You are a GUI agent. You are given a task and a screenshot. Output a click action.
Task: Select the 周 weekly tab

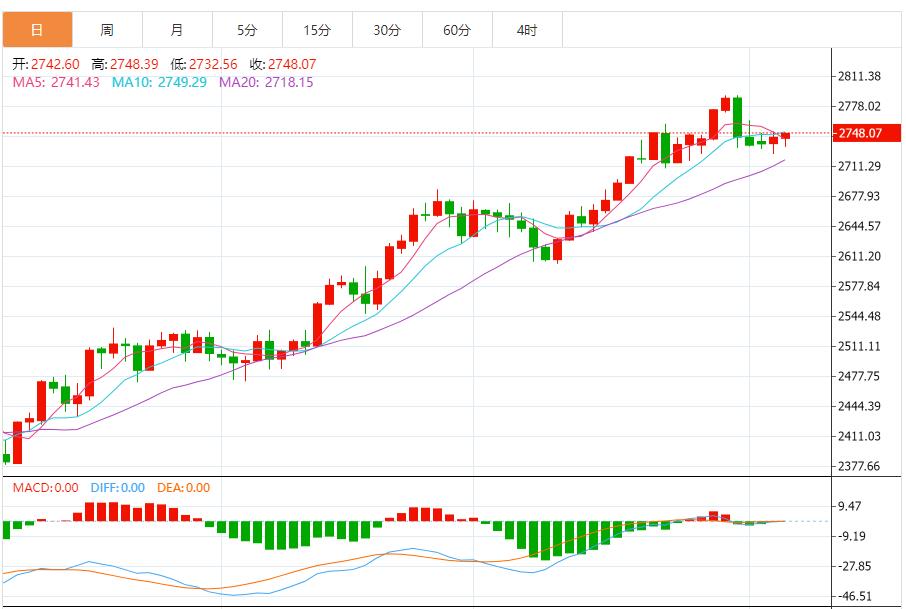pos(107,30)
